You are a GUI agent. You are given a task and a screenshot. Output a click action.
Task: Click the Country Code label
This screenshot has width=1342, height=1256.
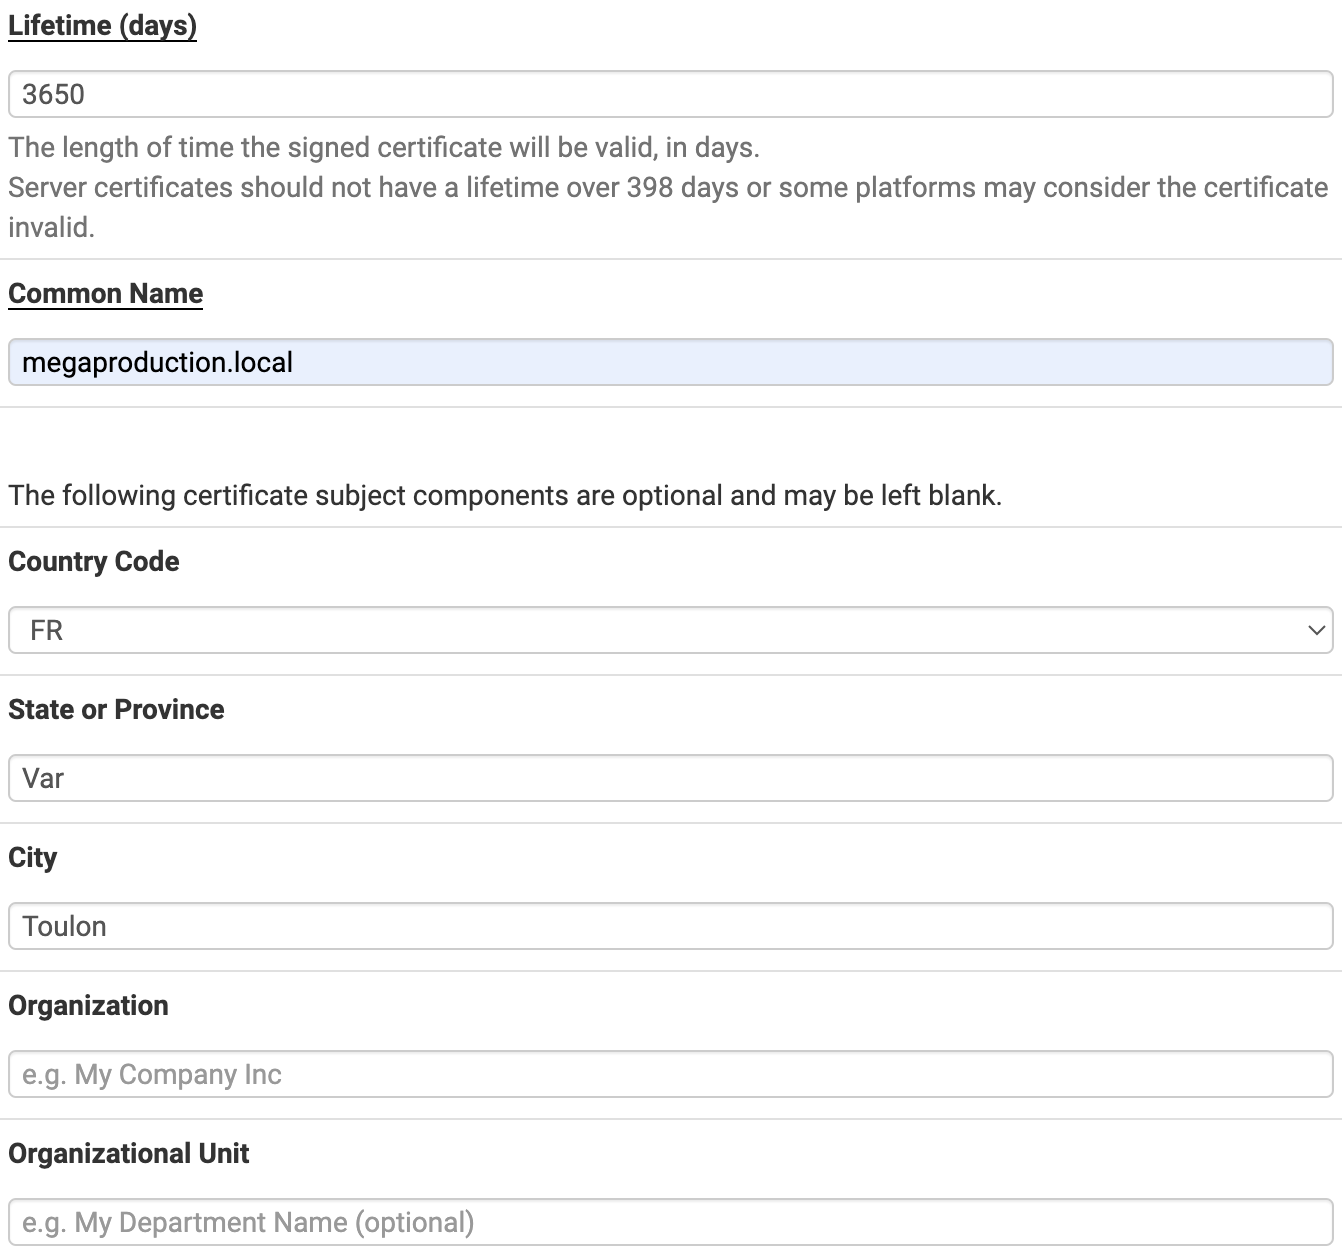click(94, 562)
